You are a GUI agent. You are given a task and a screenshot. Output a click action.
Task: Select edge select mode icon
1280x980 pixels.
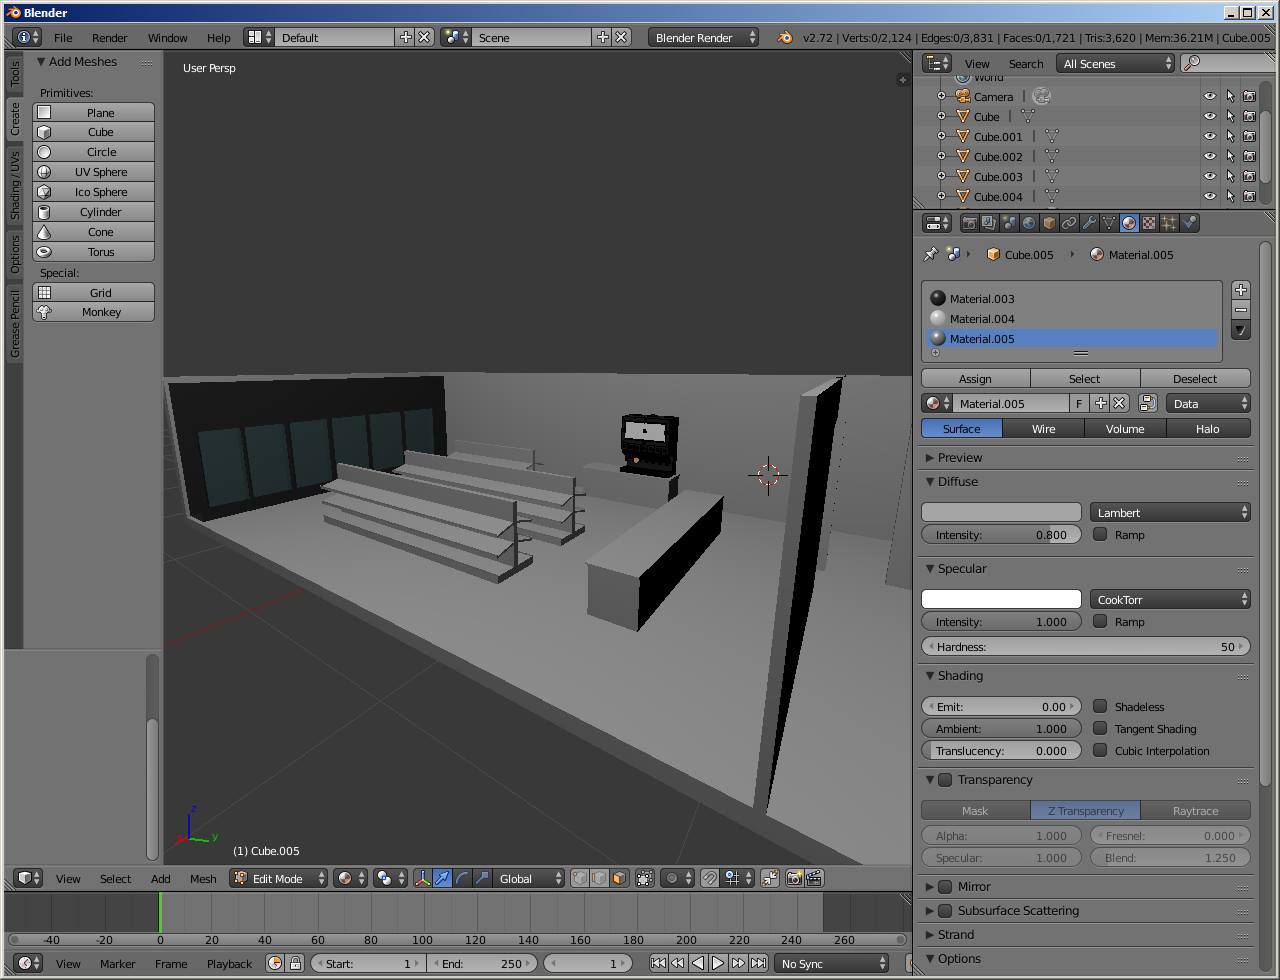pos(599,878)
